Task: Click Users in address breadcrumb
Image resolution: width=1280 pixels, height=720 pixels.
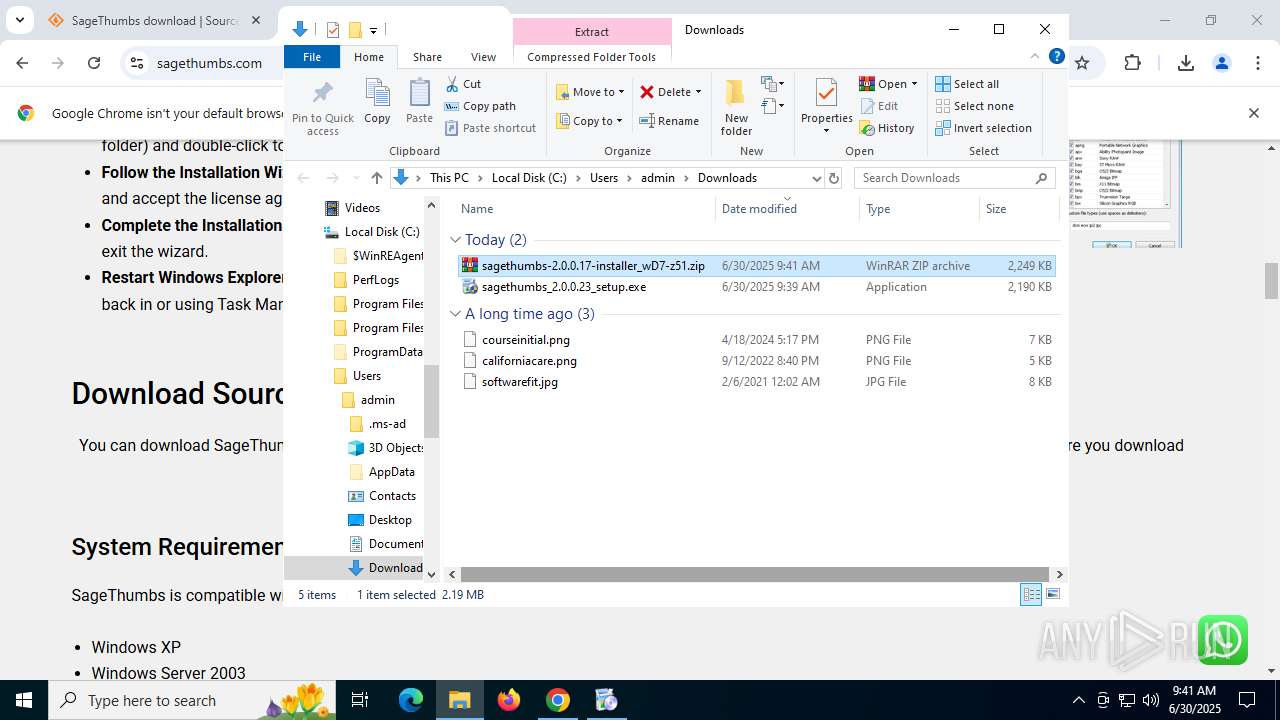Action: [x=604, y=178]
